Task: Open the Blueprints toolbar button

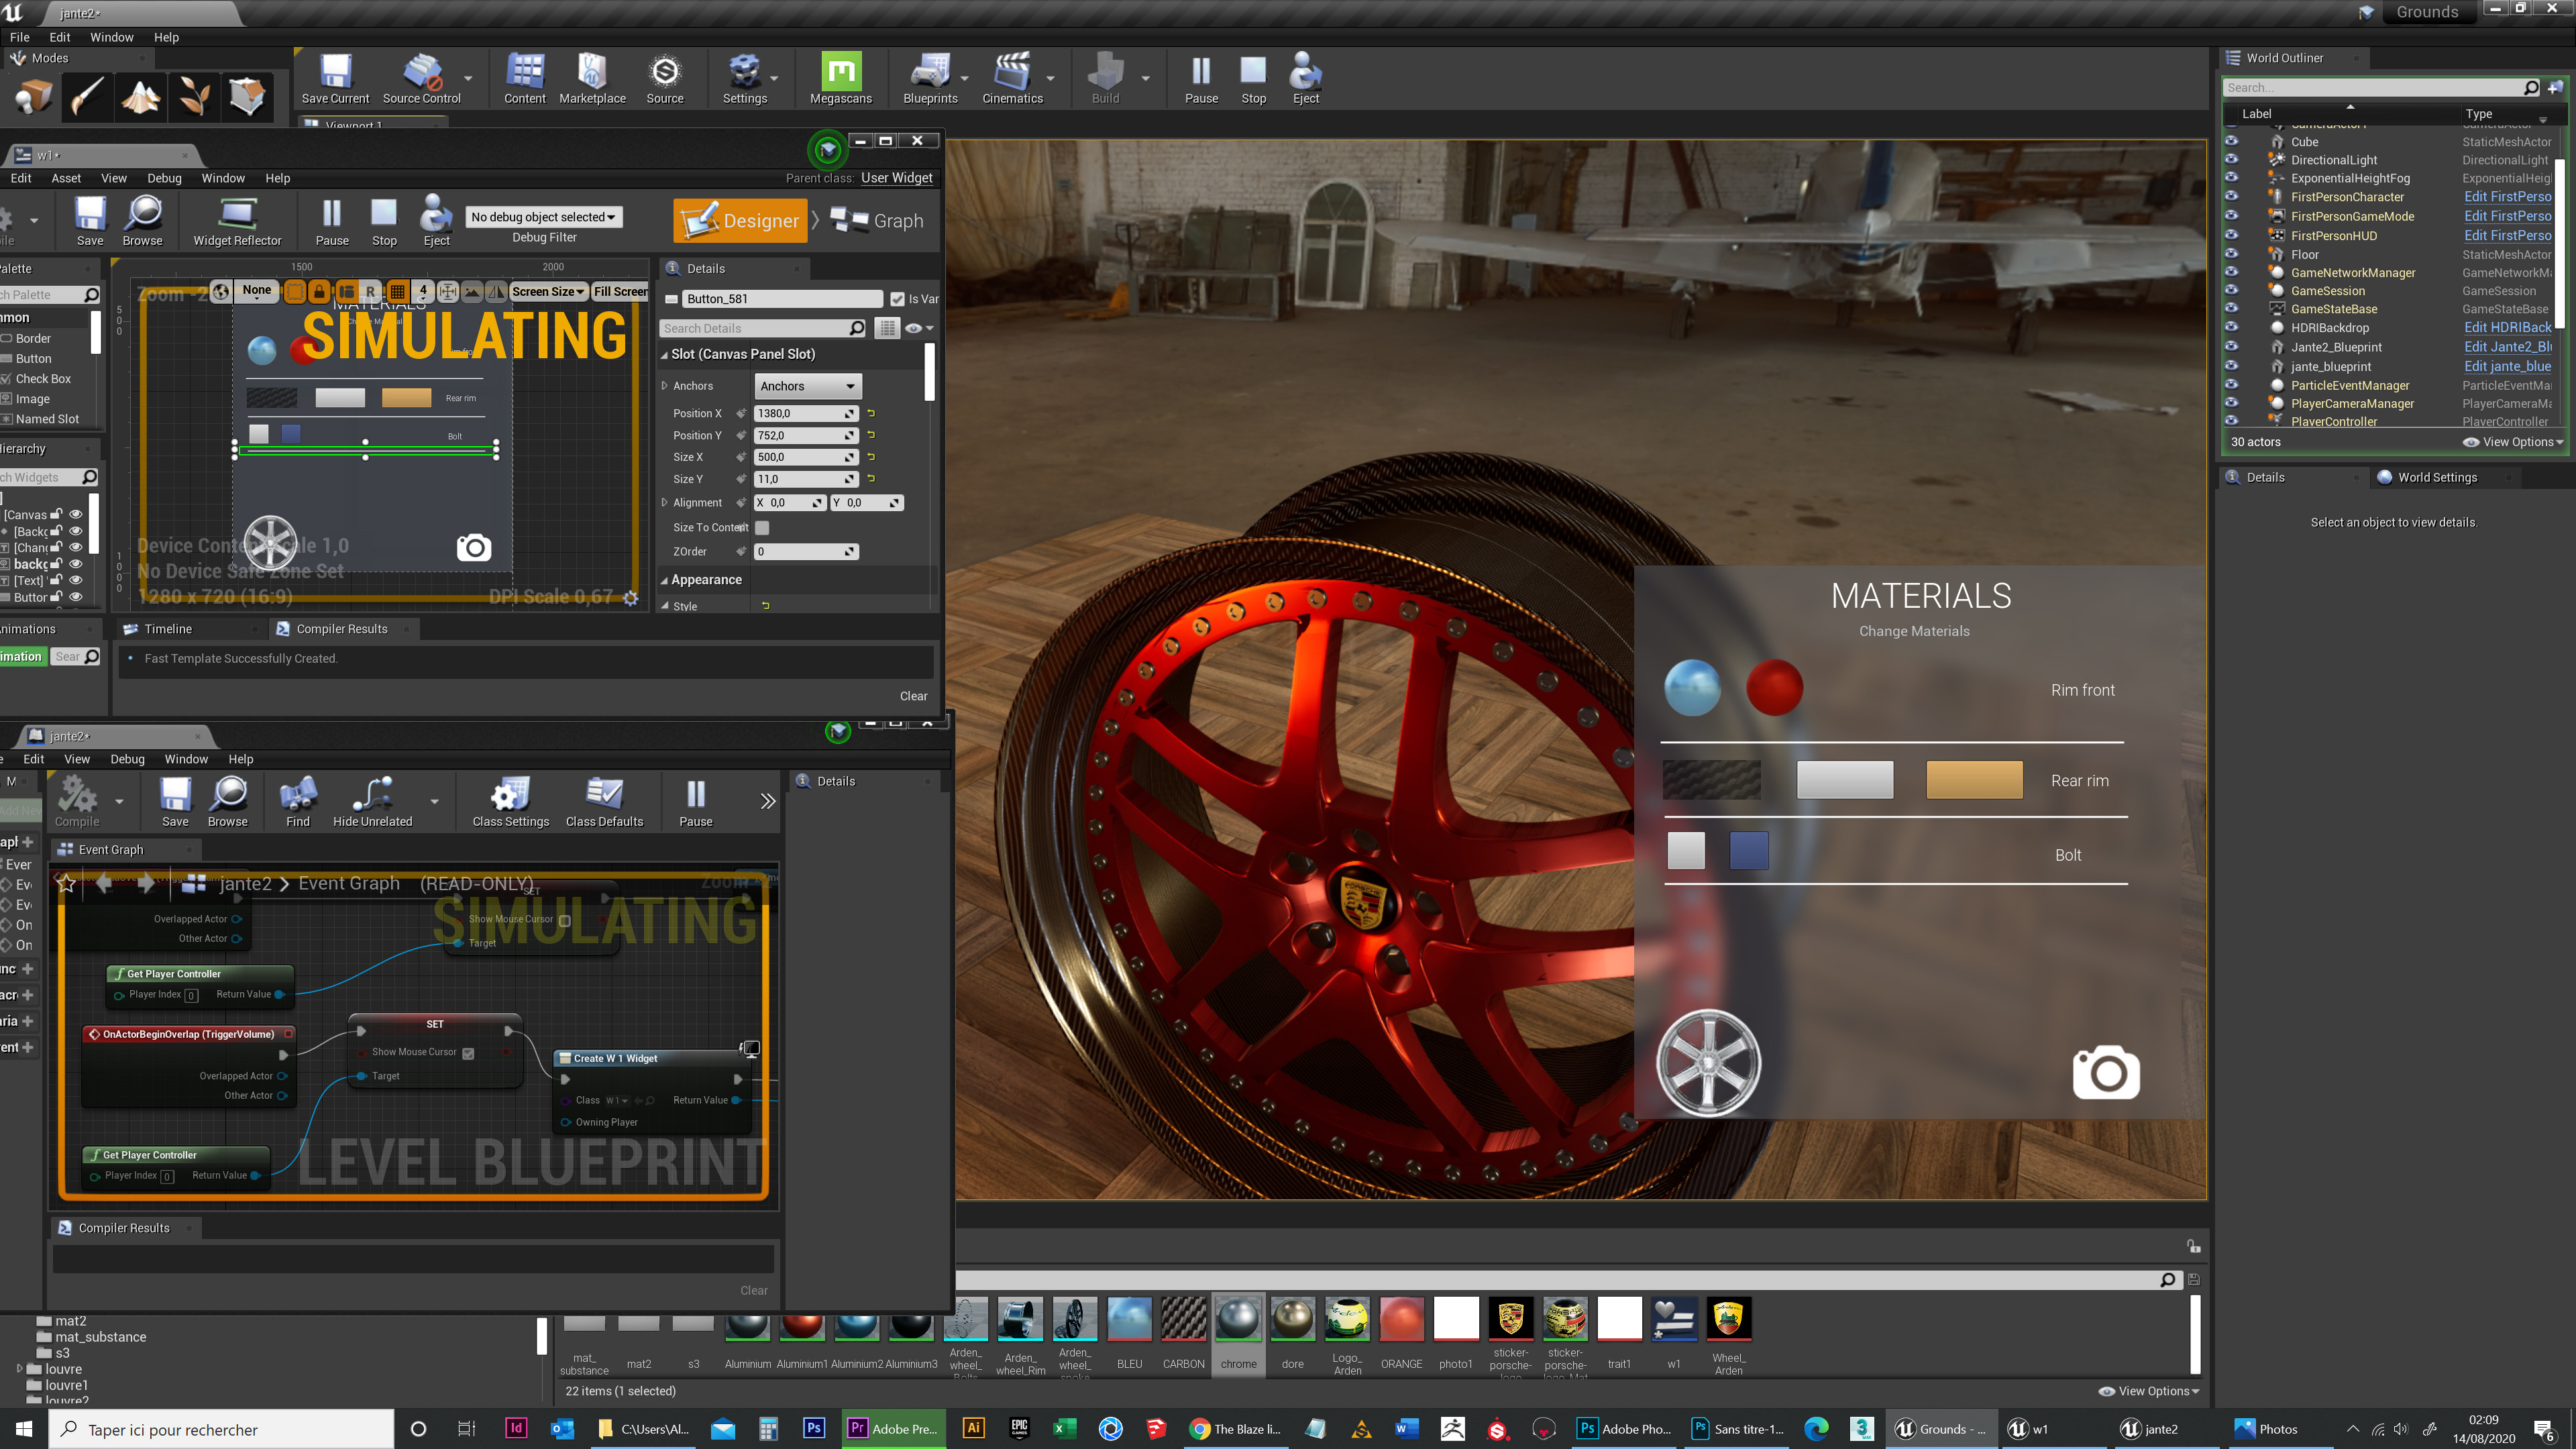Action: coord(930,79)
